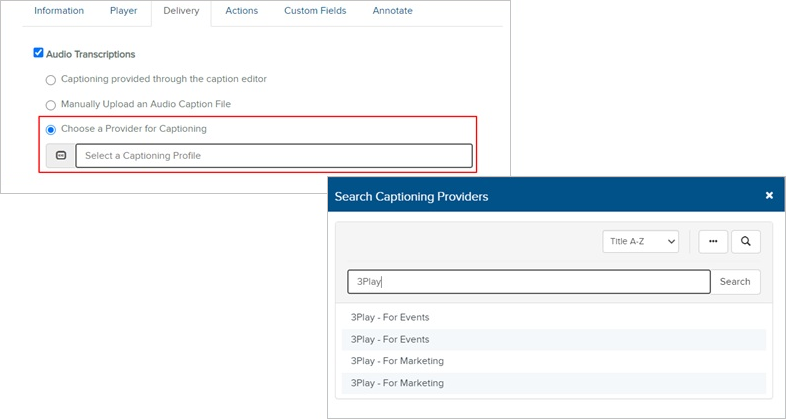Switch to the Information tab
The image size is (786, 419).
(x=59, y=11)
